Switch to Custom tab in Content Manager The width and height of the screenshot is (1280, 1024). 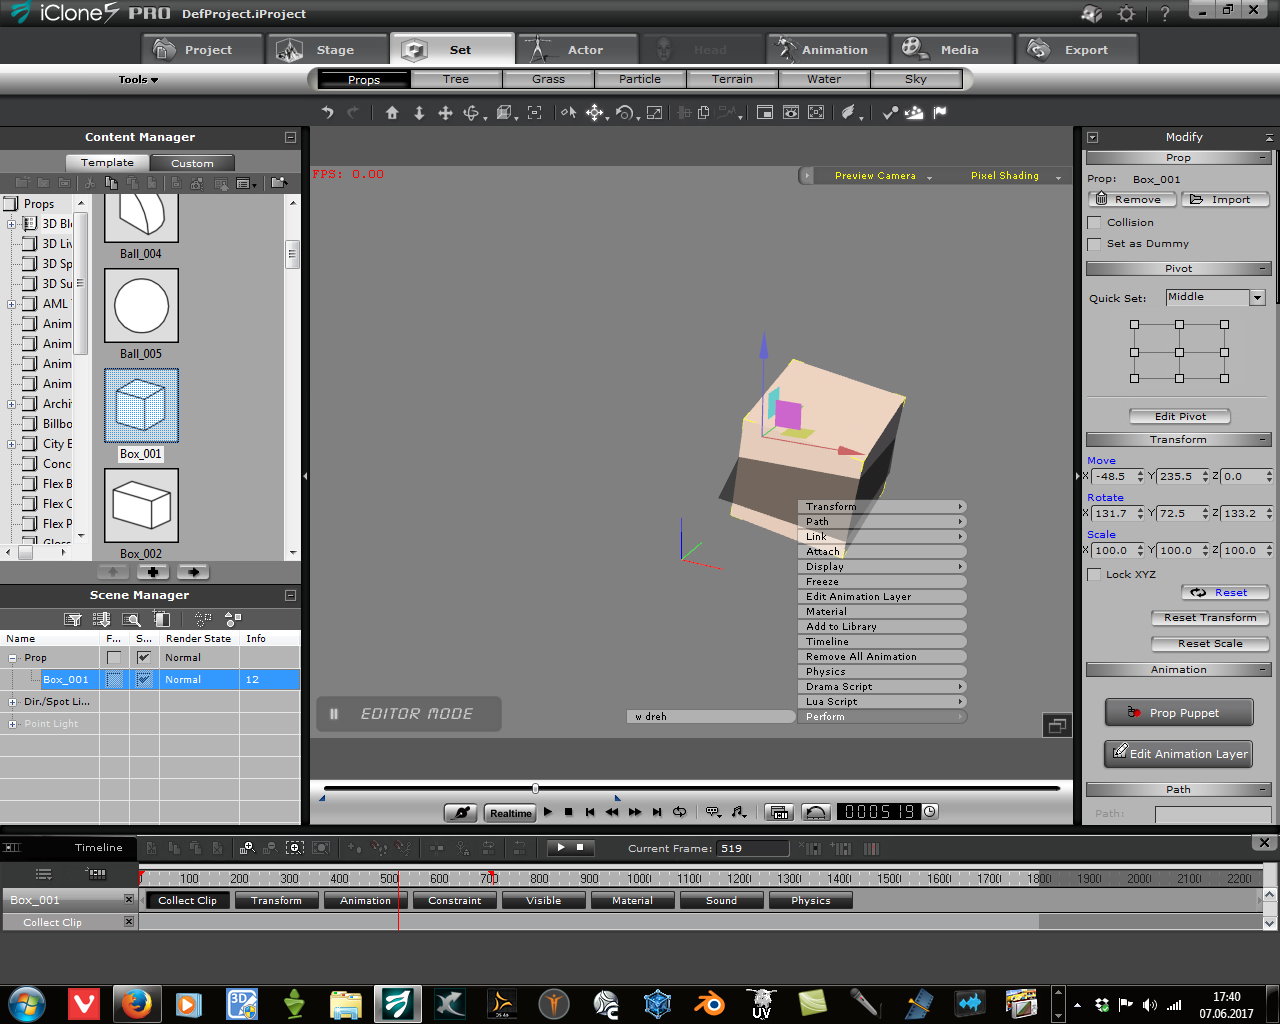pyautogui.click(x=192, y=163)
